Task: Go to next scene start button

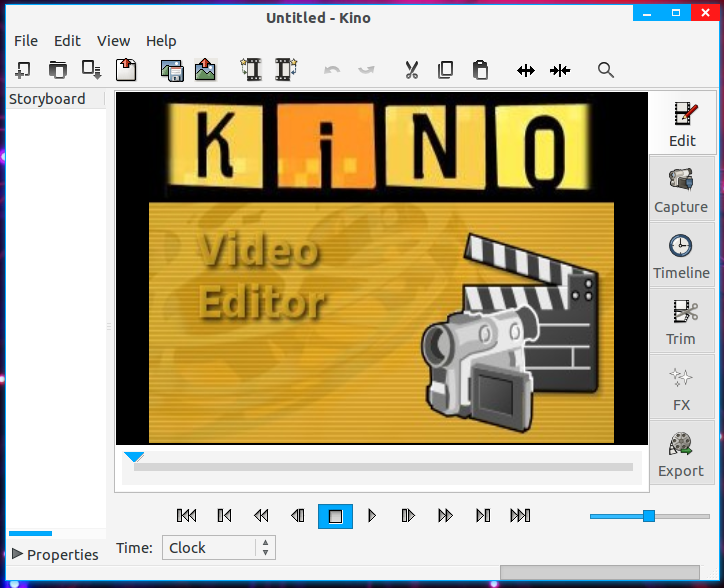Action: tap(483, 515)
